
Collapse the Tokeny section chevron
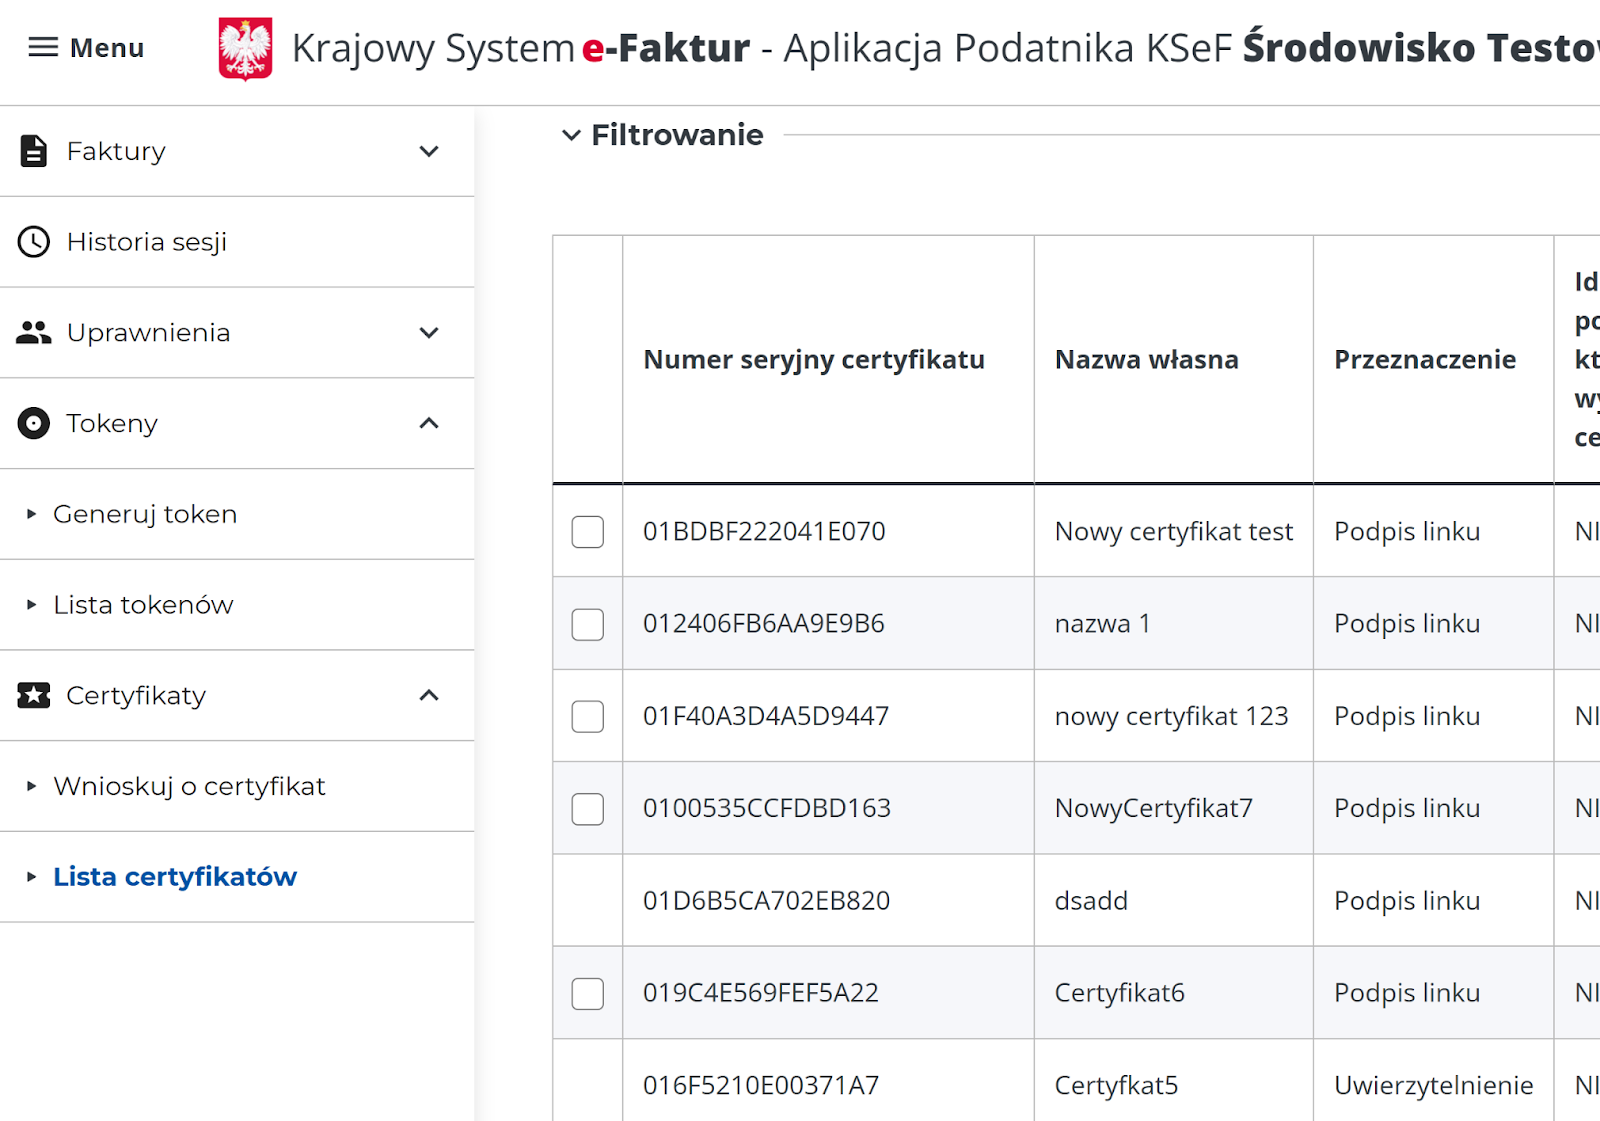[x=429, y=423]
